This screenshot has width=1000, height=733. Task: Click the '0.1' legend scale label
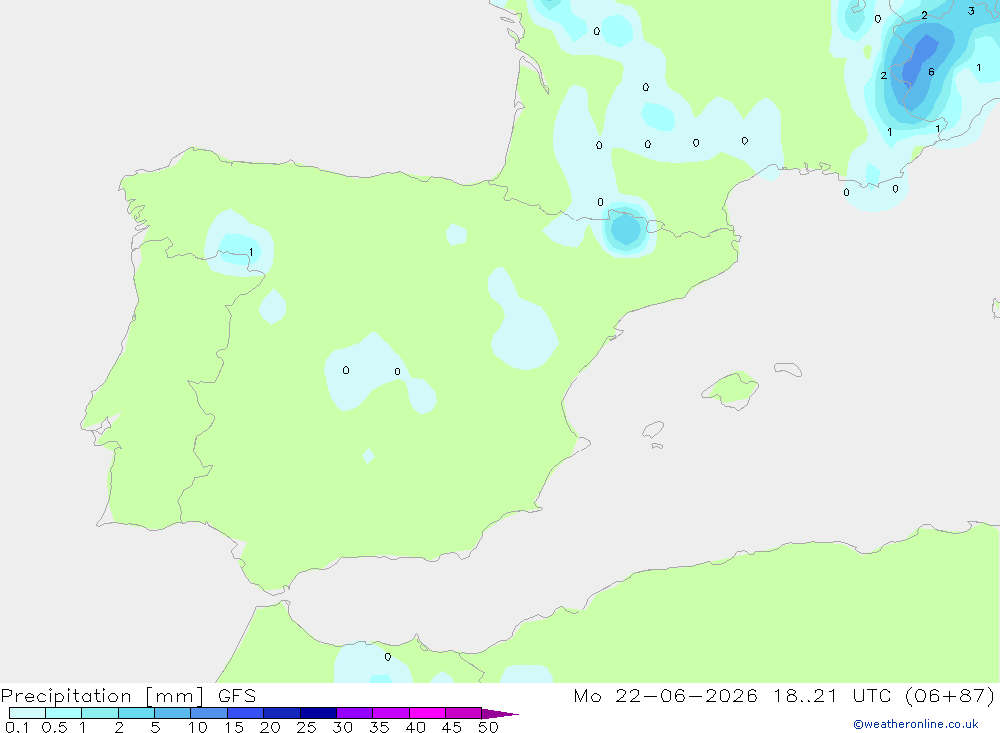(x=17, y=727)
